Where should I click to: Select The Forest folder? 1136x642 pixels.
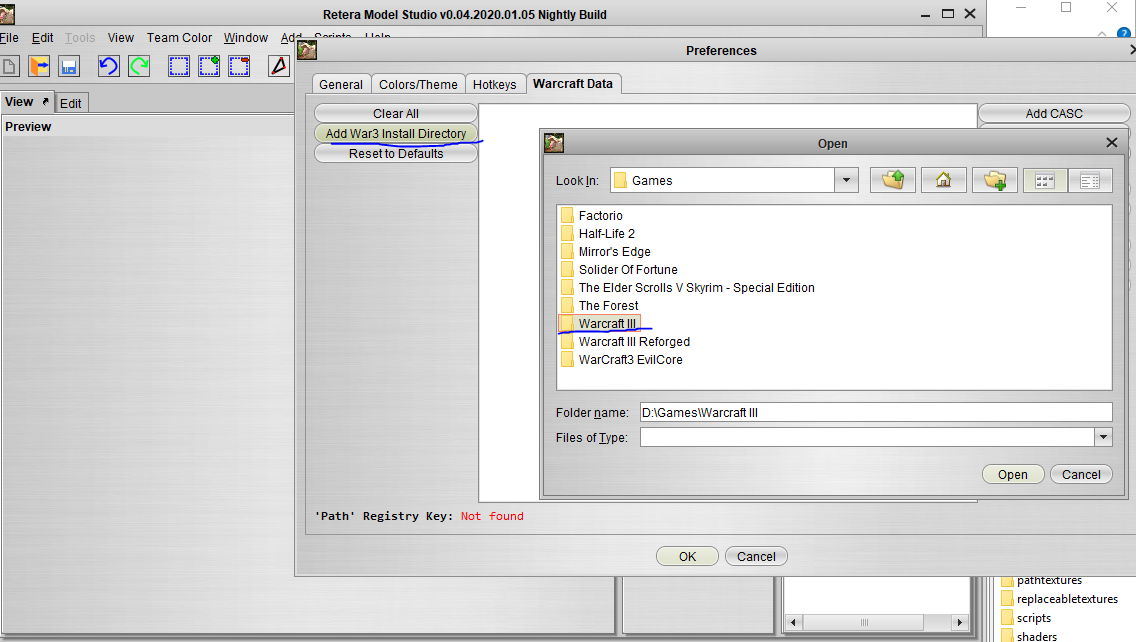600,306
